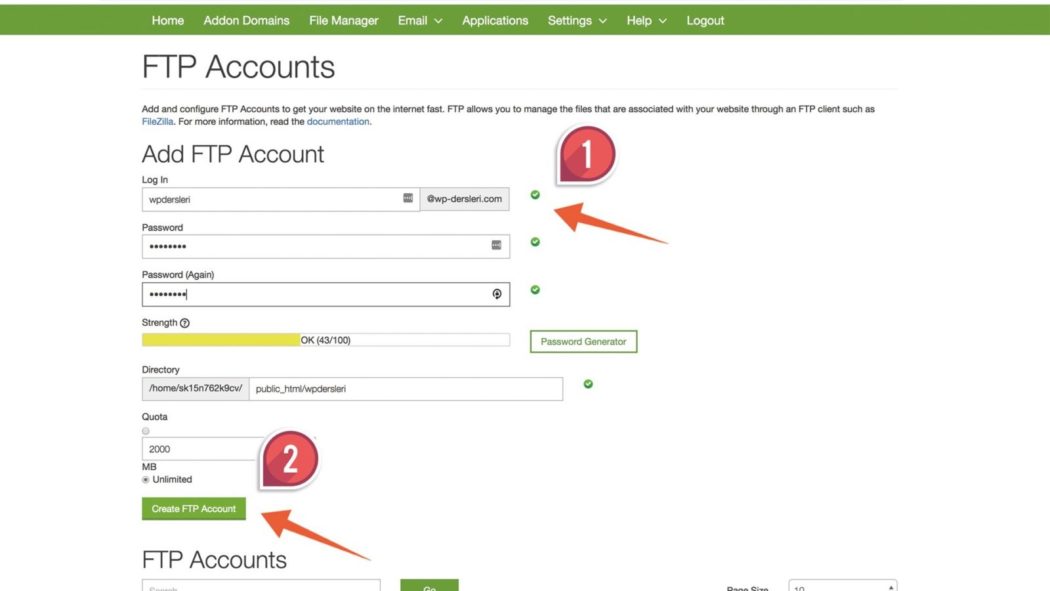
Task: Click the yellow password strength meter bar
Action: 221,340
